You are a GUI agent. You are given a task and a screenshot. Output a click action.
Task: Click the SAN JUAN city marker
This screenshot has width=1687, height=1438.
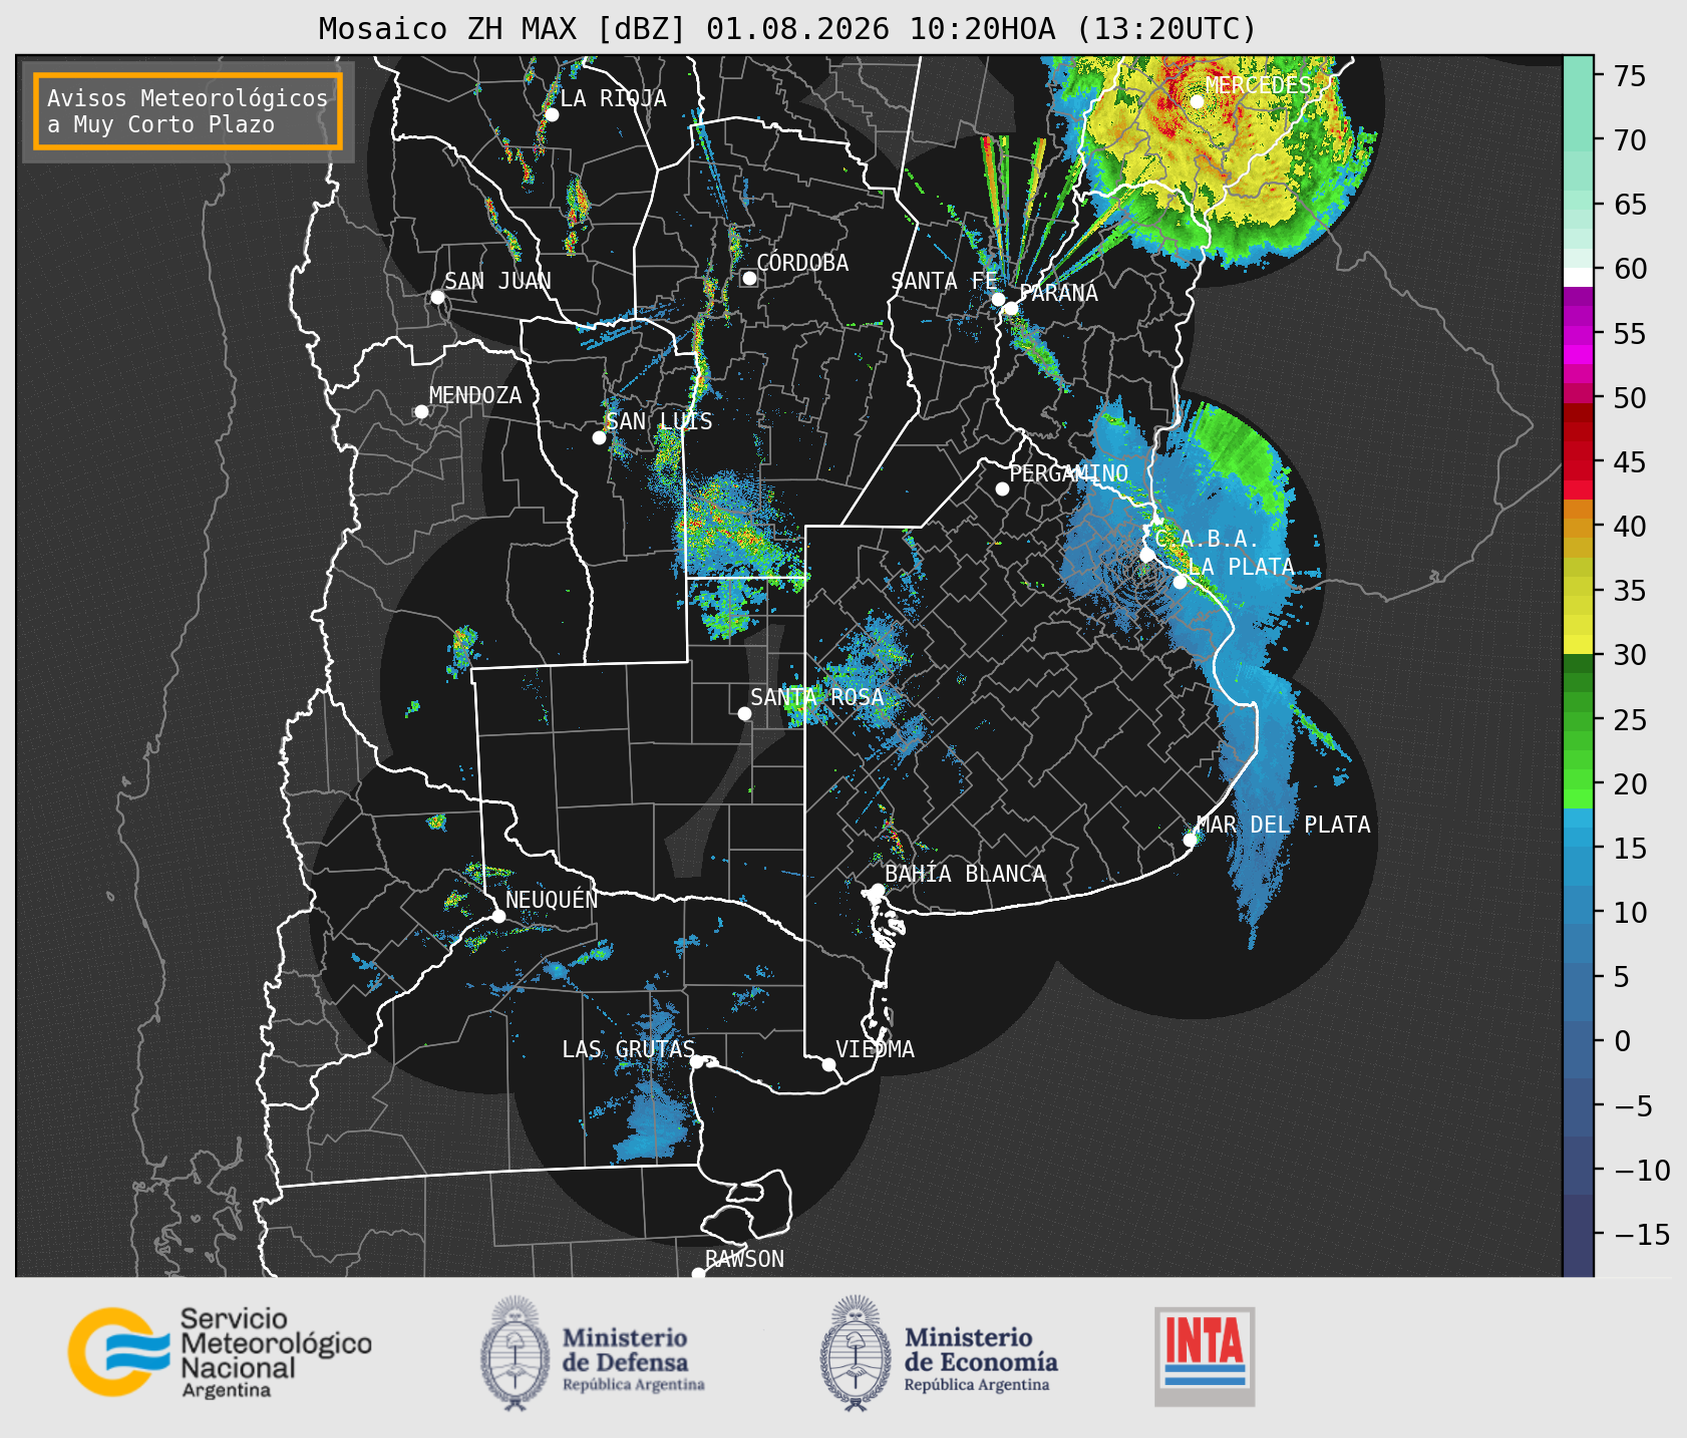pos(437,297)
